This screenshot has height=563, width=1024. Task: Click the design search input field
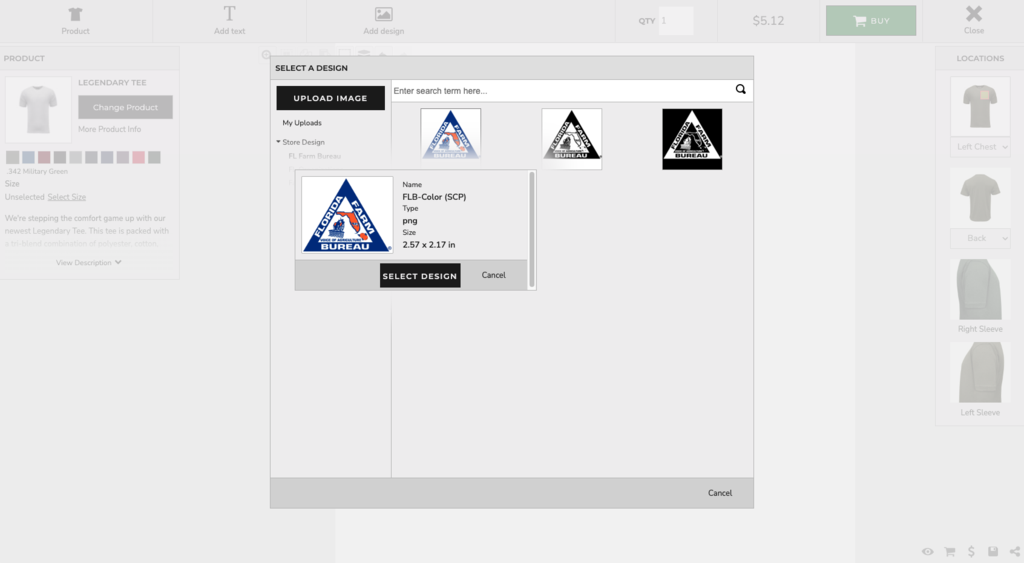click(560, 91)
